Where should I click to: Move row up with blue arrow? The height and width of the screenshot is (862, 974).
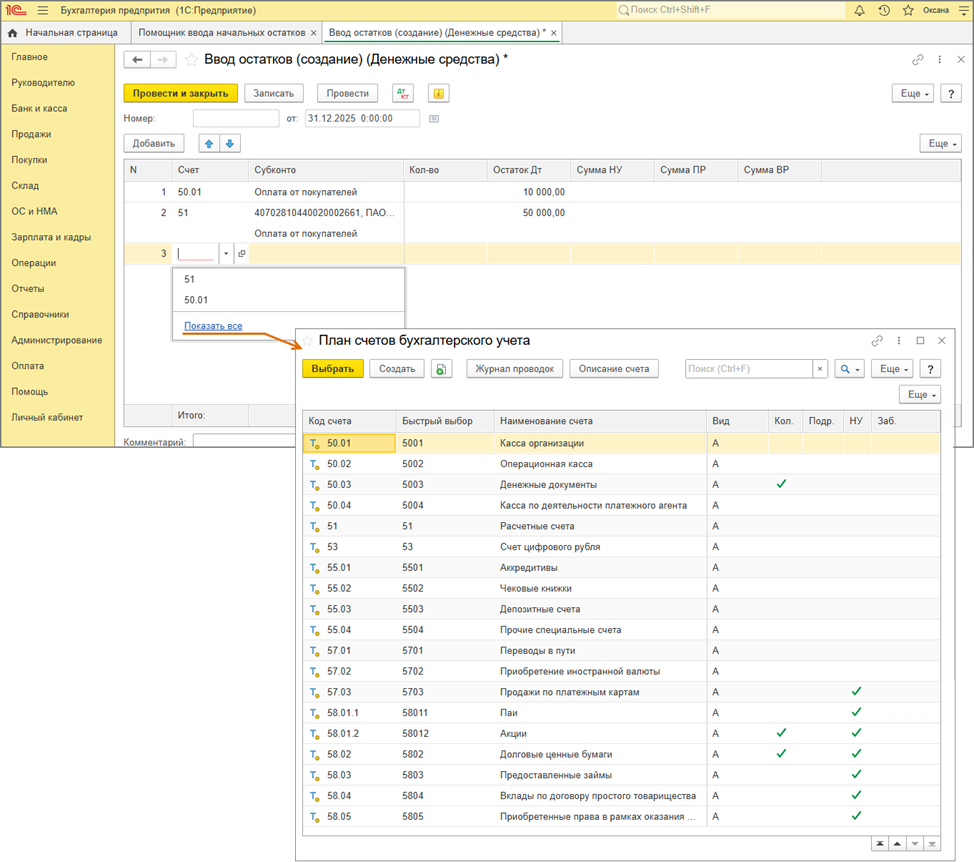click(x=209, y=144)
